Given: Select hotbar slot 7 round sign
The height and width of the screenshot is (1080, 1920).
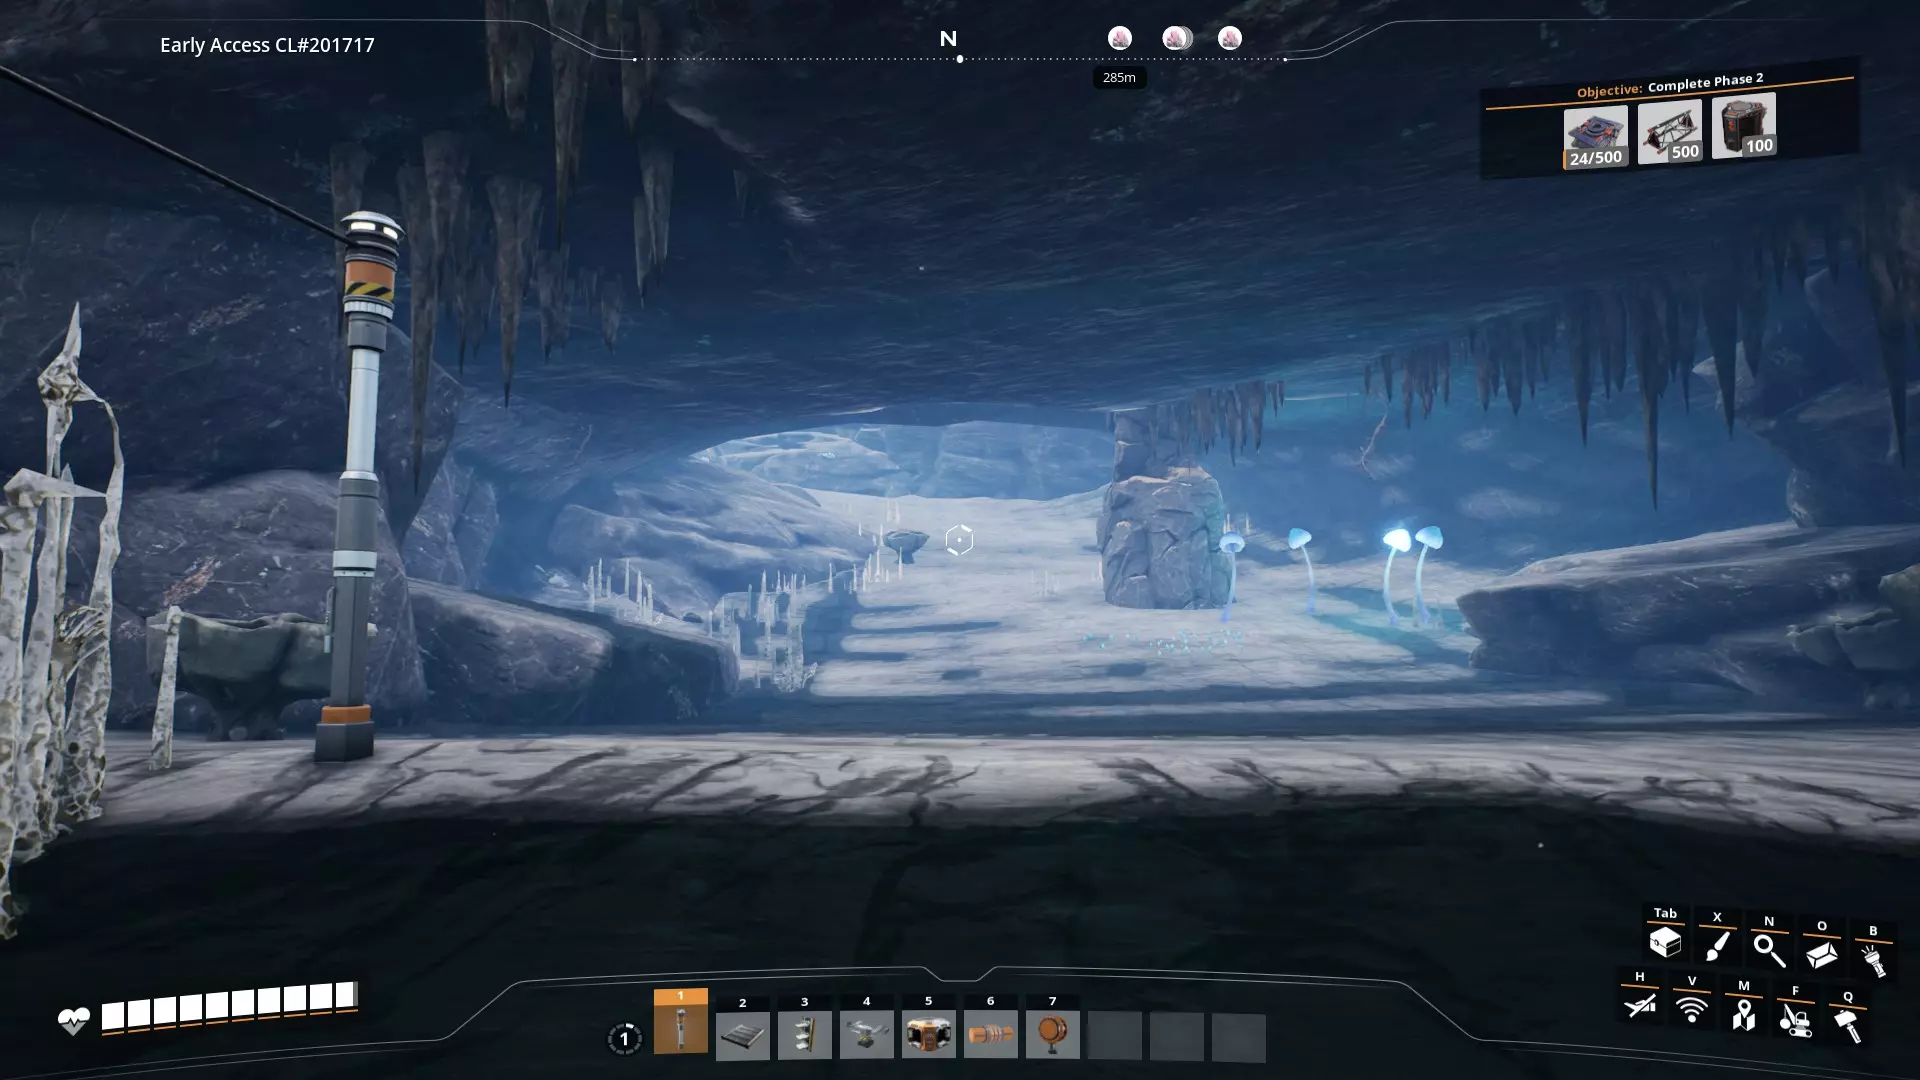Looking at the screenshot, I should click(1052, 1035).
